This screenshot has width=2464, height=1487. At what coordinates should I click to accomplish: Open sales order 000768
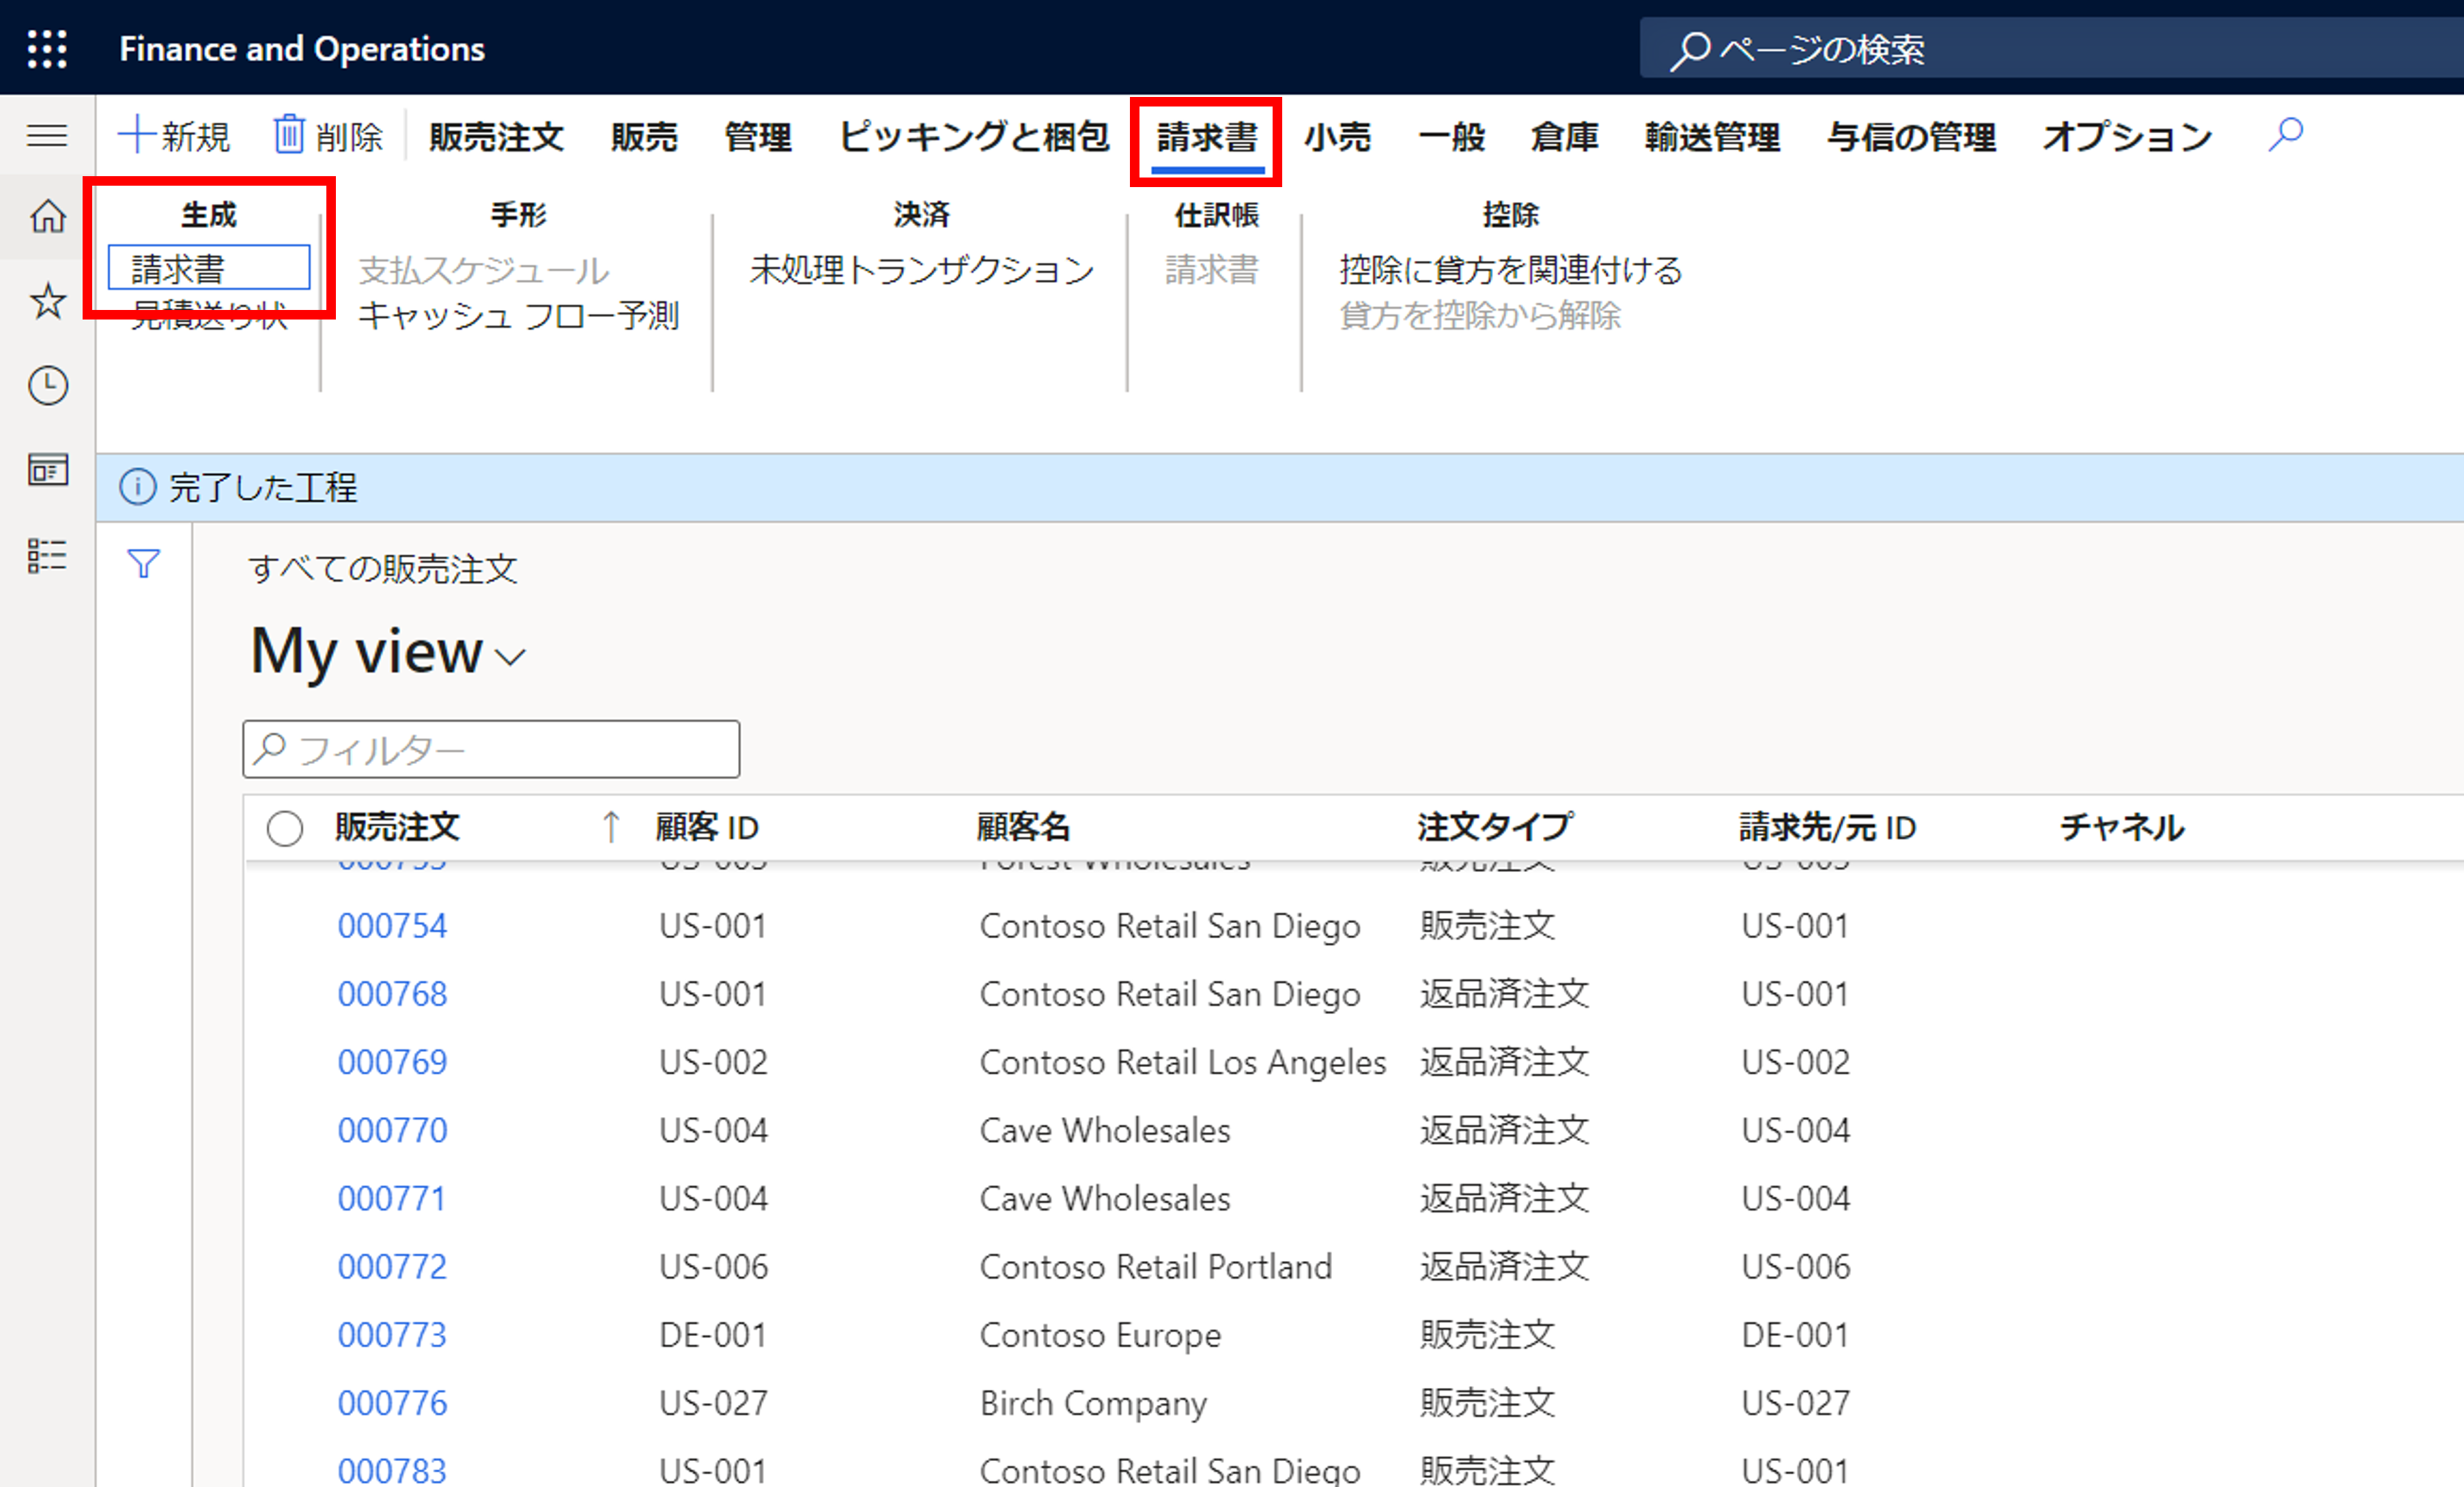(392, 994)
